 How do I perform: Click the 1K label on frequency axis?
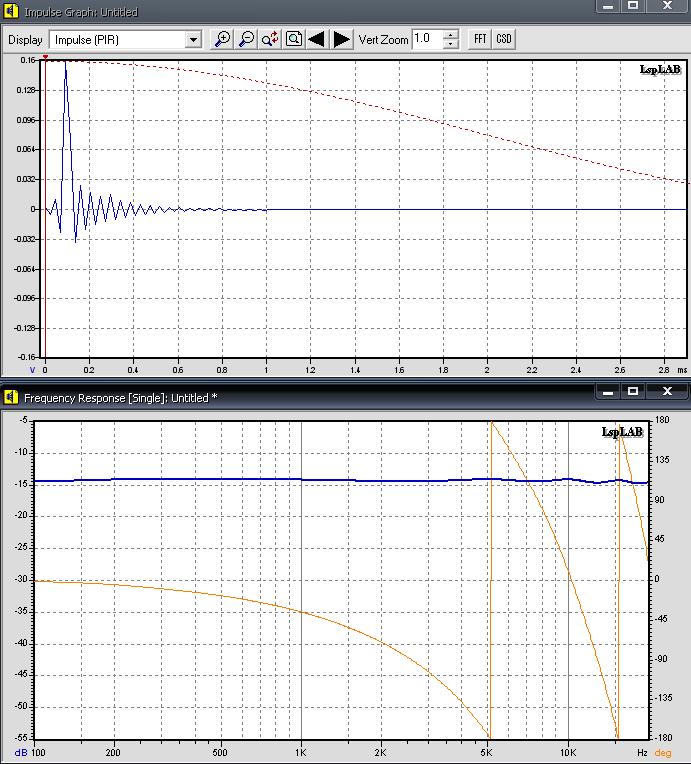(x=301, y=752)
